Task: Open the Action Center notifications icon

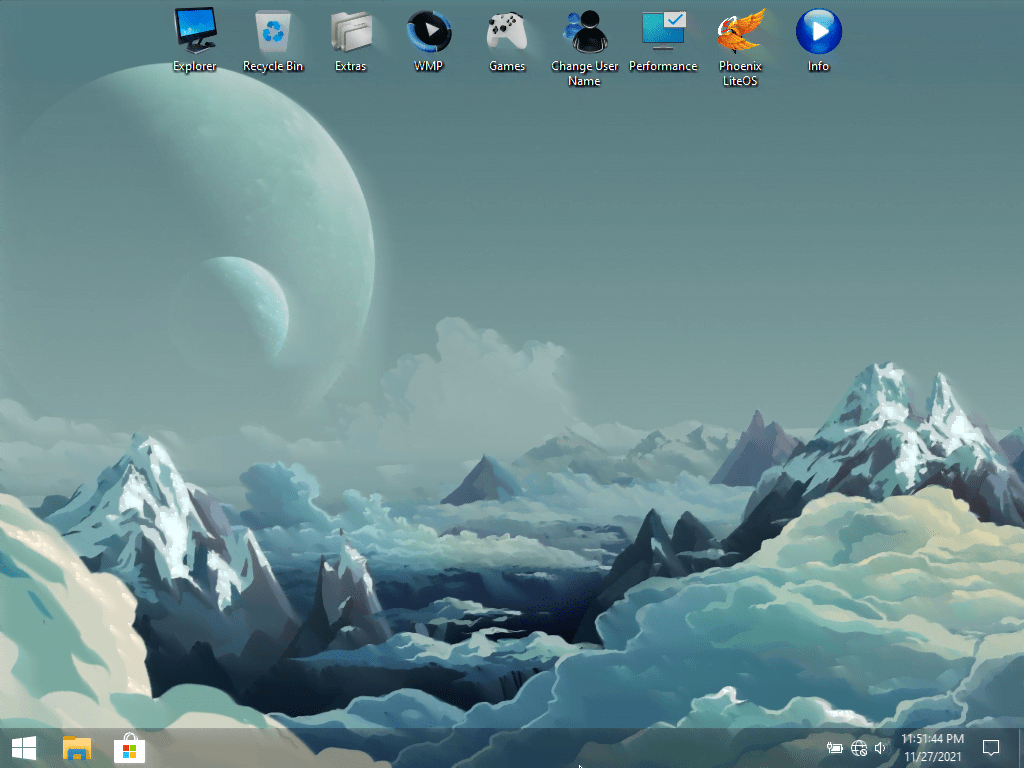Action: click(x=991, y=748)
